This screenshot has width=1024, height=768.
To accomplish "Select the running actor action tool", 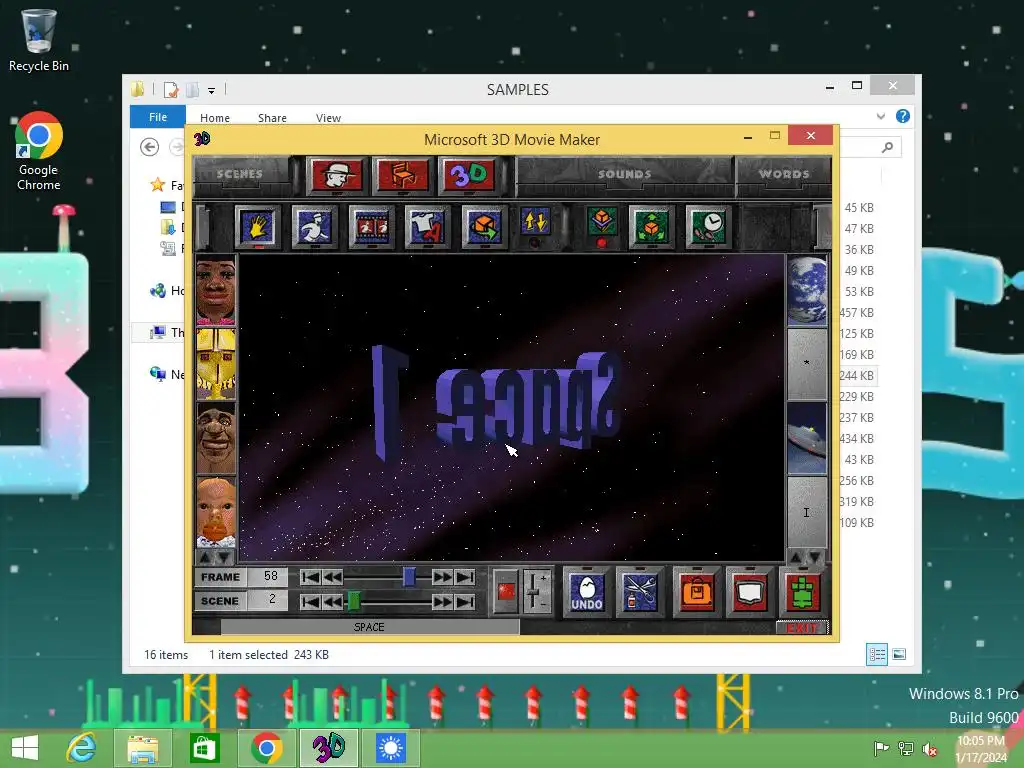I will (314, 227).
